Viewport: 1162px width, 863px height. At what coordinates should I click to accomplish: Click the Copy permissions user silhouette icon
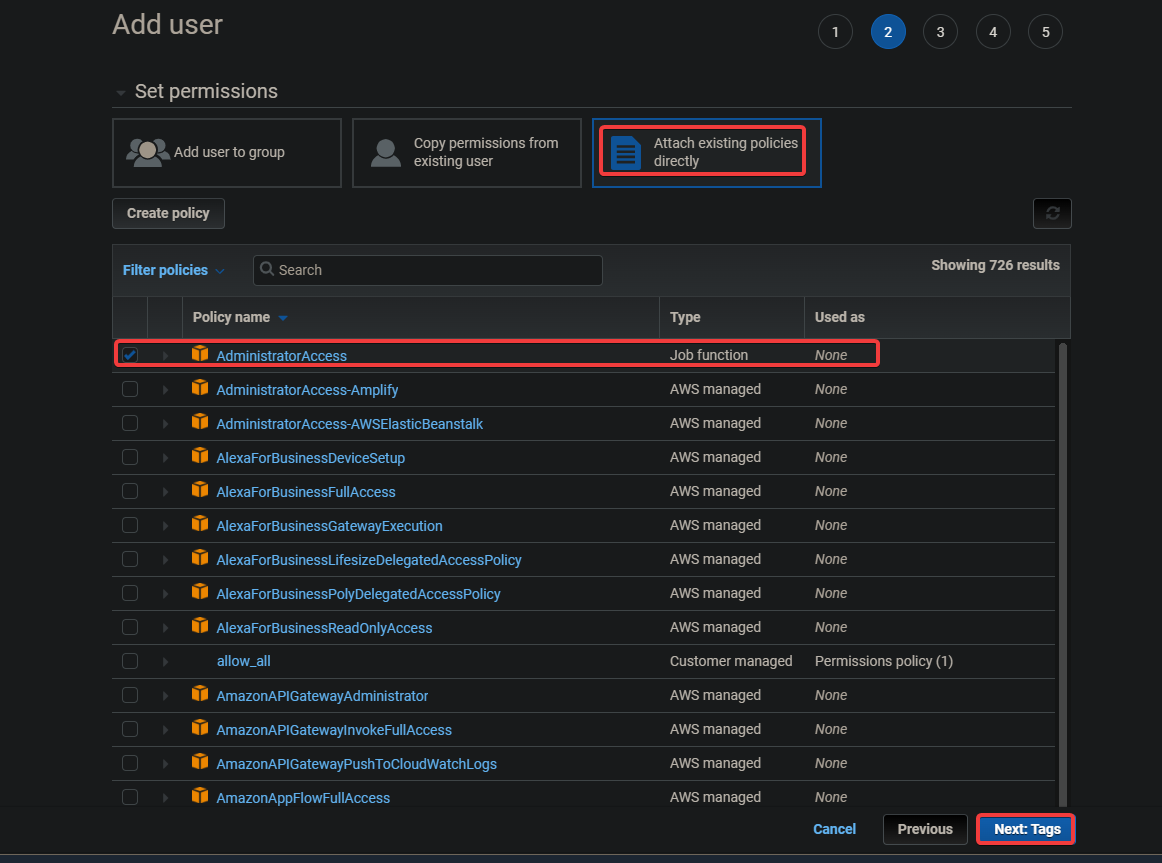click(385, 153)
